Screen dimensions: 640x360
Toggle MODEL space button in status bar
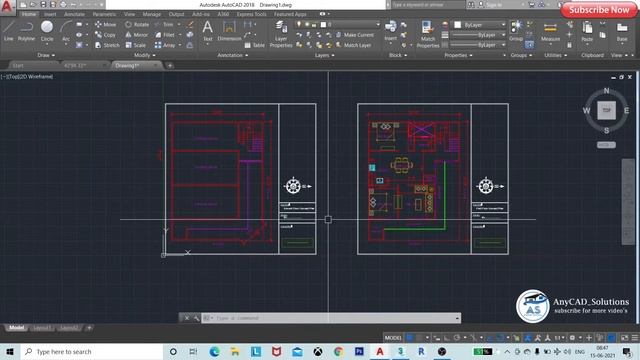point(393,338)
